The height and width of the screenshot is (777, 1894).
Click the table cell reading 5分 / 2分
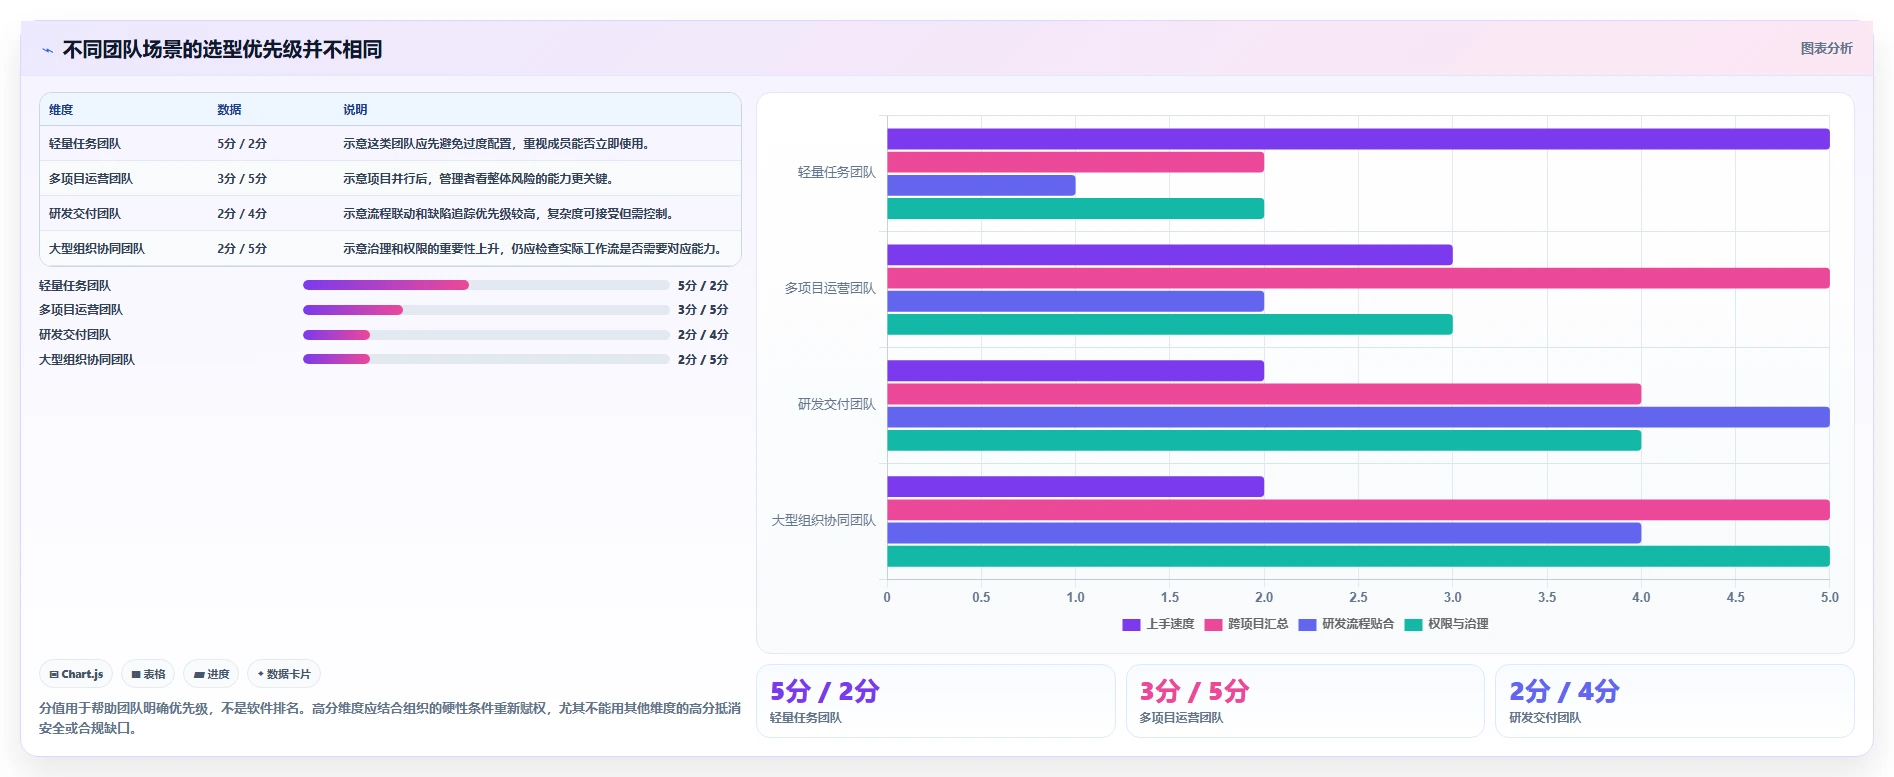click(x=242, y=144)
